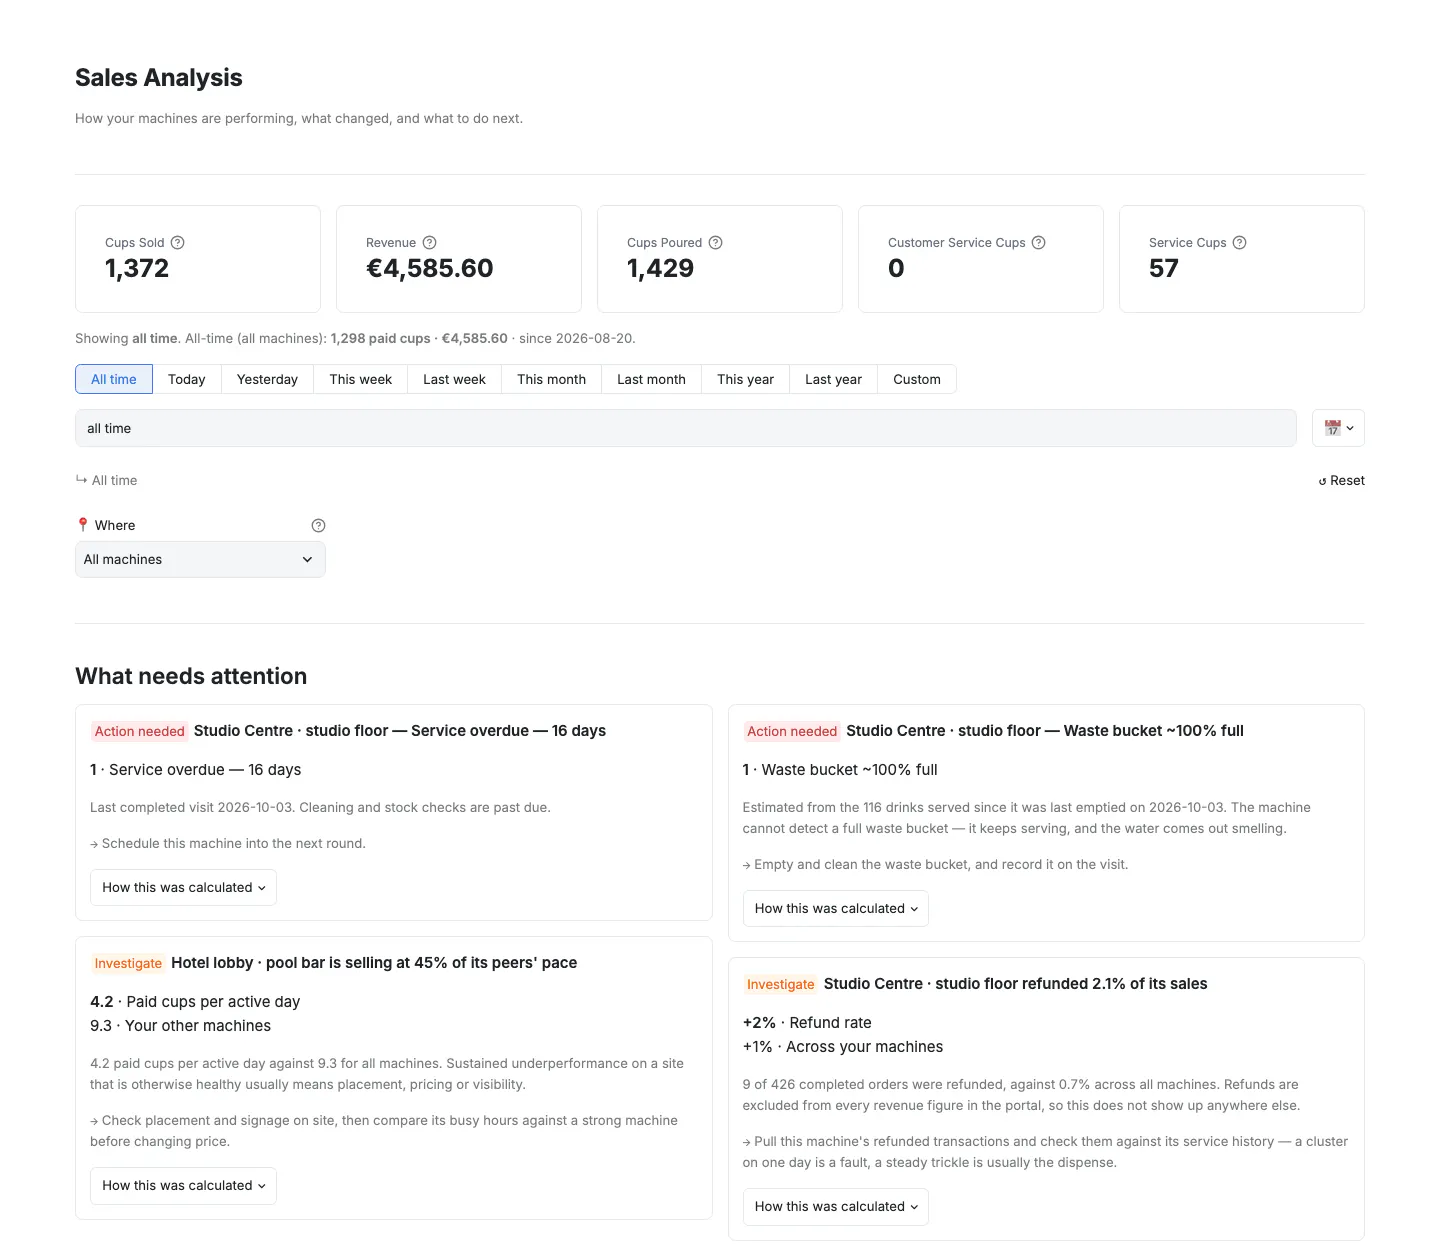Click the question mark next to Cups Poured
The height and width of the screenshot is (1250, 1440).
click(716, 243)
